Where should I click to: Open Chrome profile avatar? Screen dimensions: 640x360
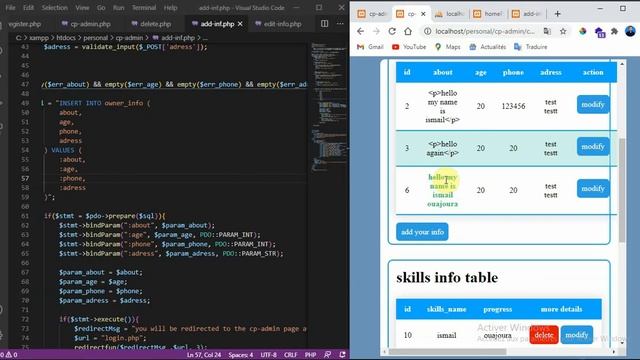click(x=630, y=31)
